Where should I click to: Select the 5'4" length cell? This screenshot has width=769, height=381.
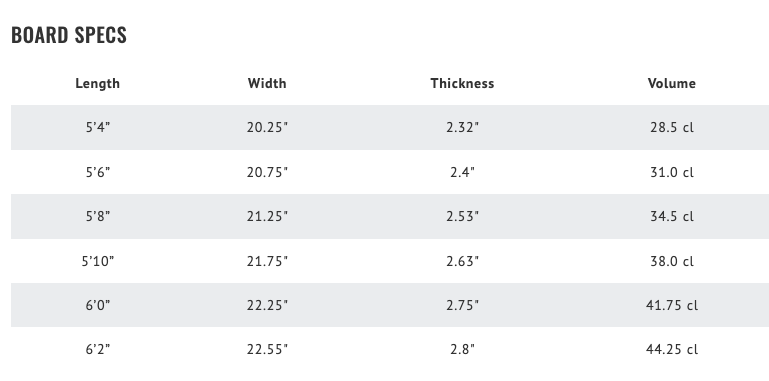pos(98,127)
